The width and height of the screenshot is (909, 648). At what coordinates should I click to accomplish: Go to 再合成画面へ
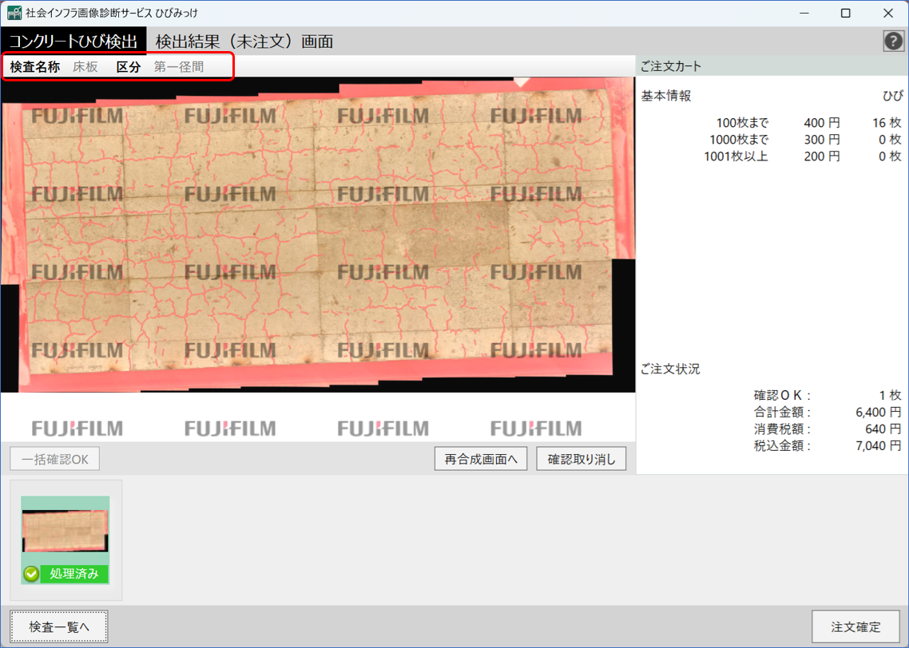481,459
